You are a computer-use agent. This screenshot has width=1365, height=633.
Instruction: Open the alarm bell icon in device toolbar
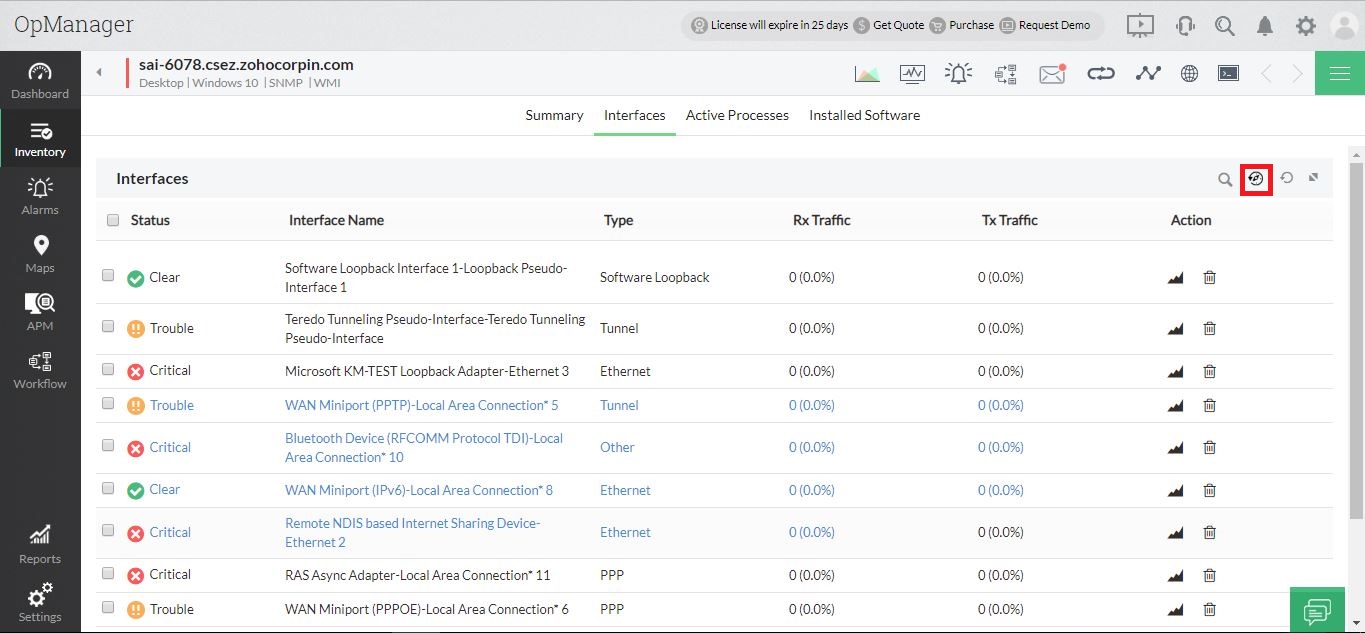958,73
